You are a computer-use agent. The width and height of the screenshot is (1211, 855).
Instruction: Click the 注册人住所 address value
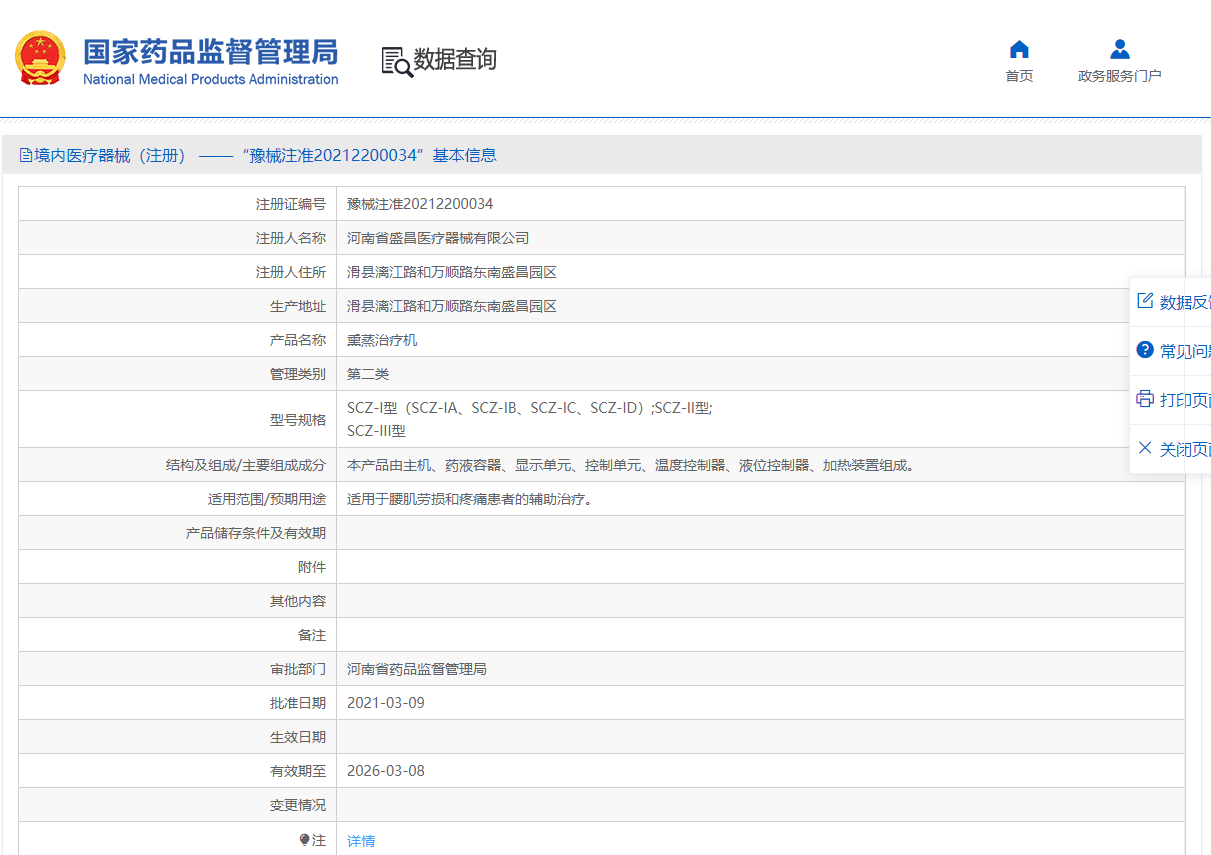[452, 272]
